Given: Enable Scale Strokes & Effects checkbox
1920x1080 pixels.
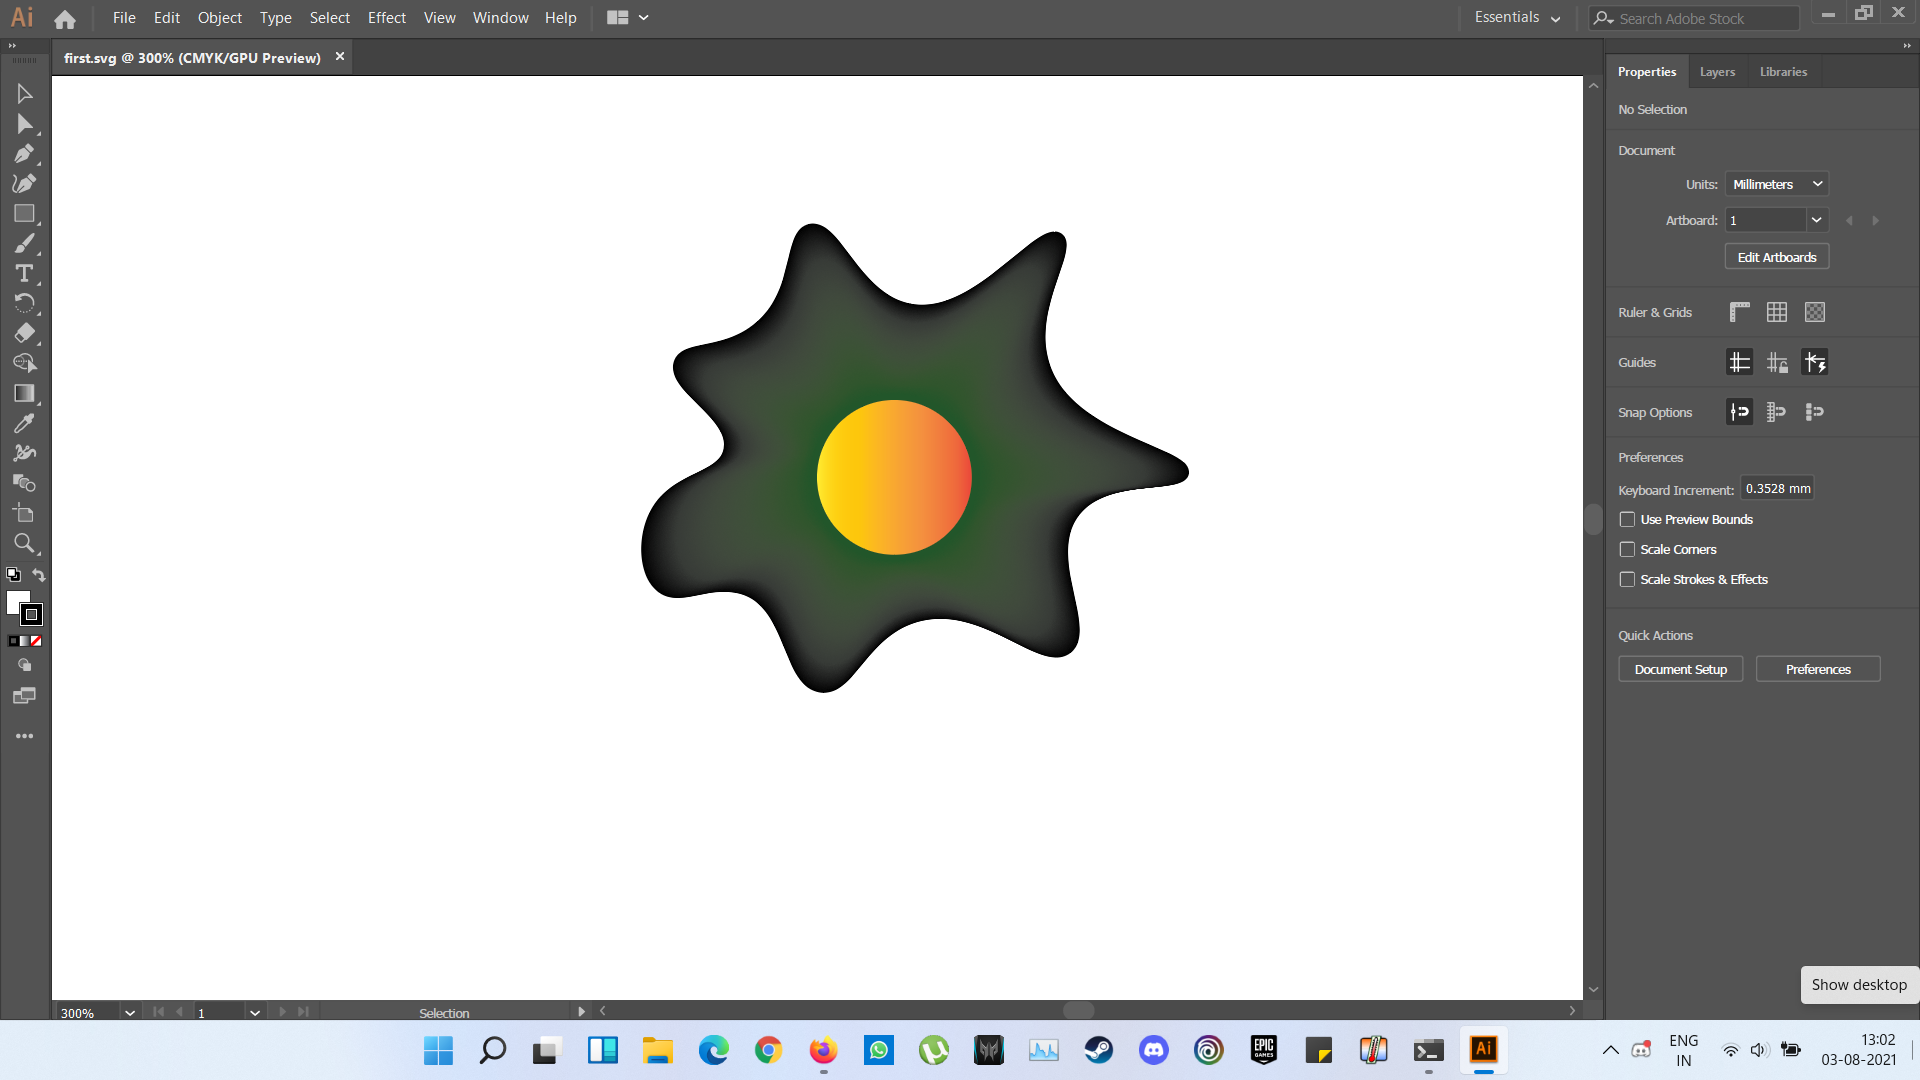Looking at the screenshot, I should point(1627,580).
